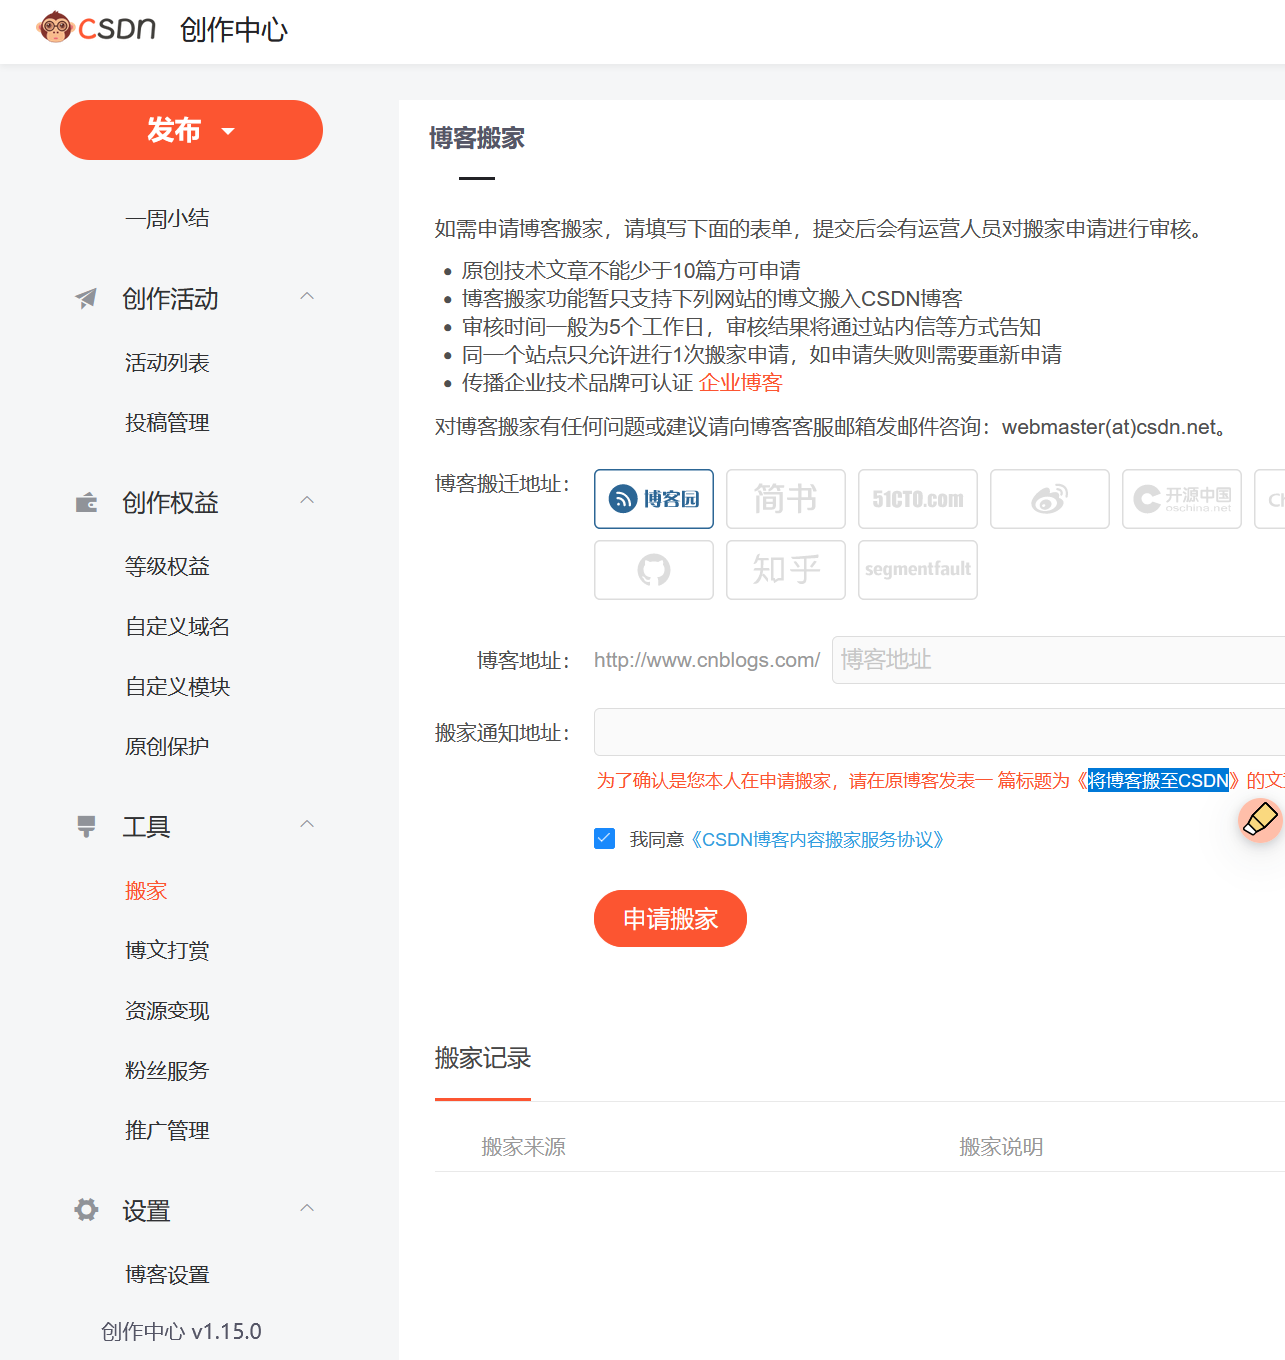Click the gear icon beside 设置
Viewport: 1285px width, 1360px height.
click(86, 1210)
